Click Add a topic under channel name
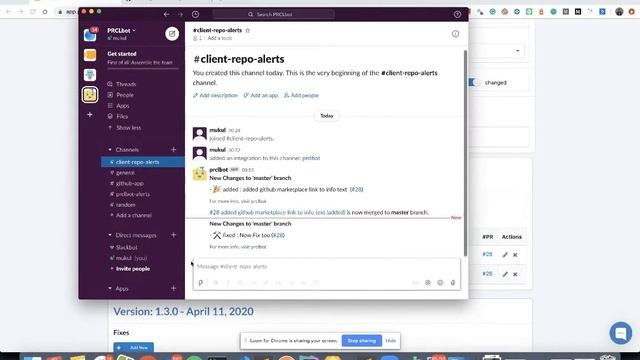Screen dimensions: 640x360 220,38
